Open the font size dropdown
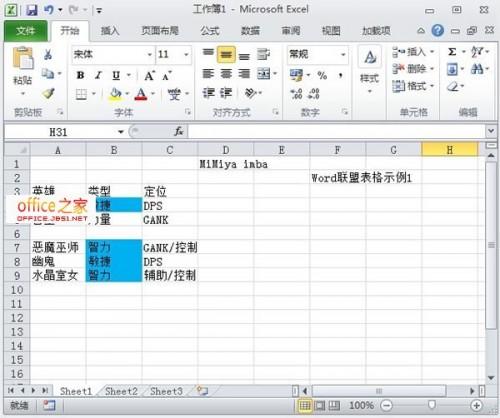Image resolution: width=500 pixels, height=418 pixels. (x=186, y=55)
